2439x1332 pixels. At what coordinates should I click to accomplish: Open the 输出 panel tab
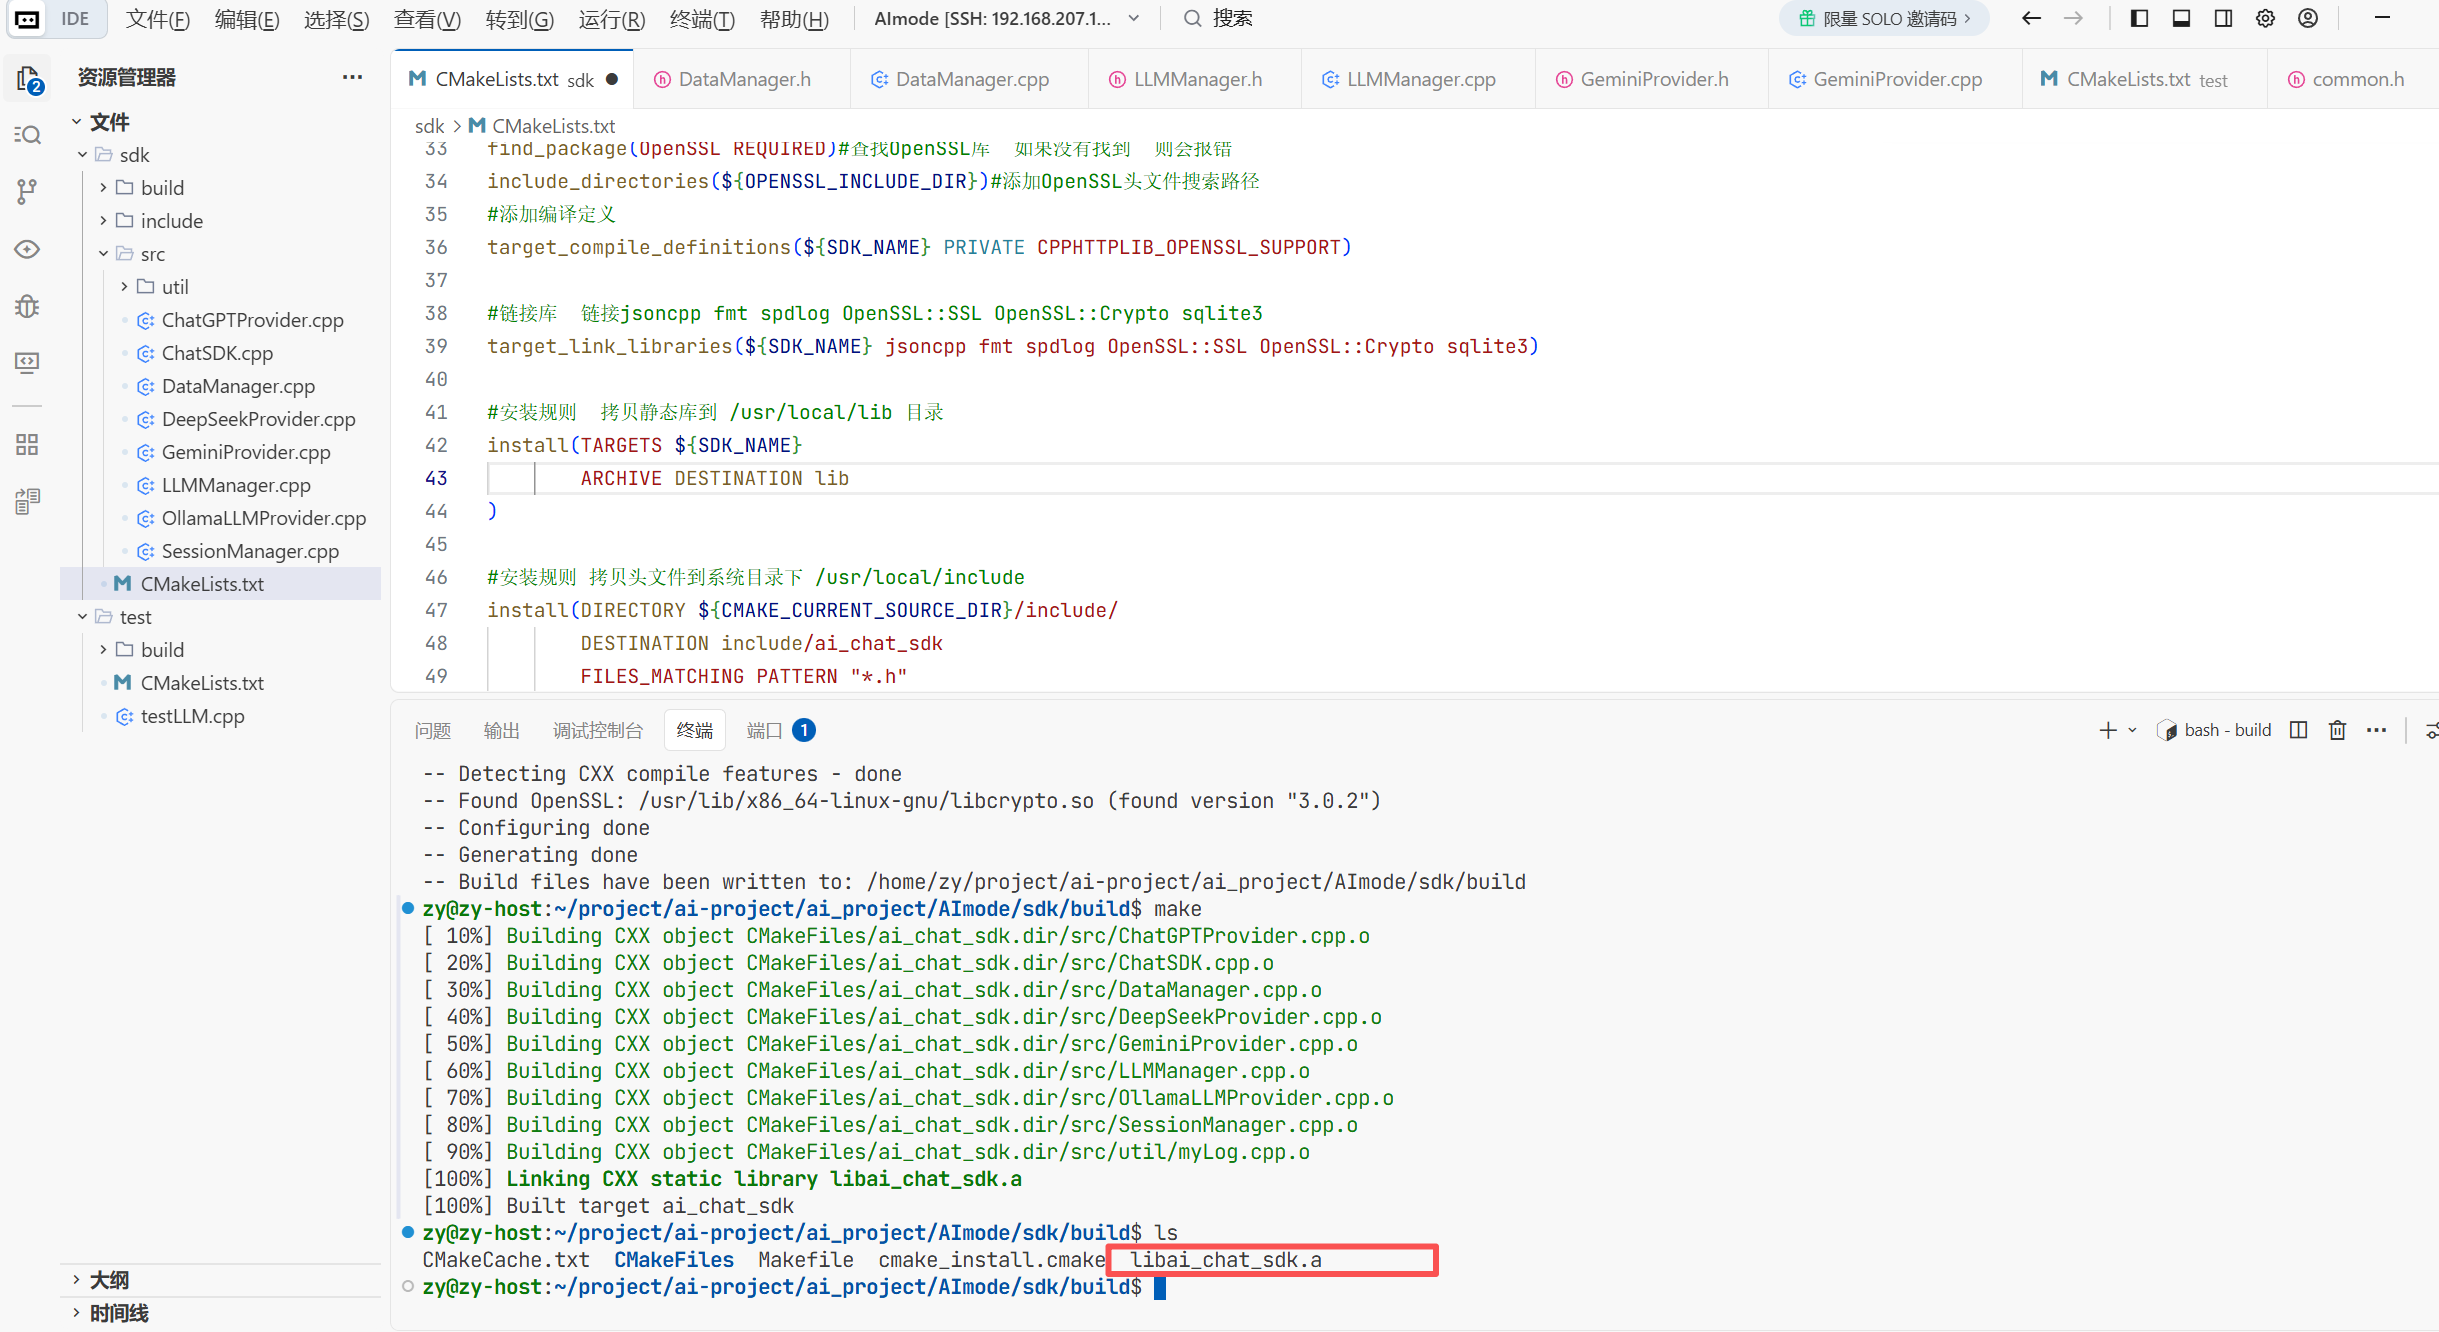pyautogui.click(x=501, y=730)
